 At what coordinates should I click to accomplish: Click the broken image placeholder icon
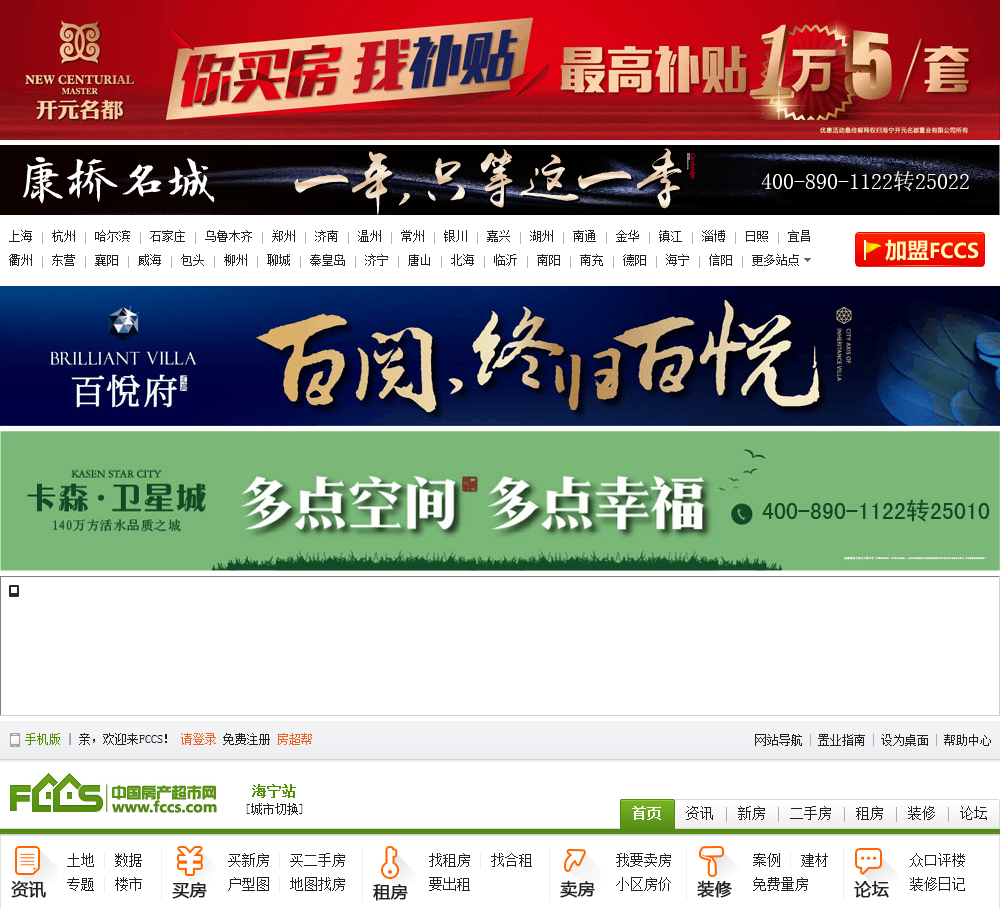pos(14,591)
